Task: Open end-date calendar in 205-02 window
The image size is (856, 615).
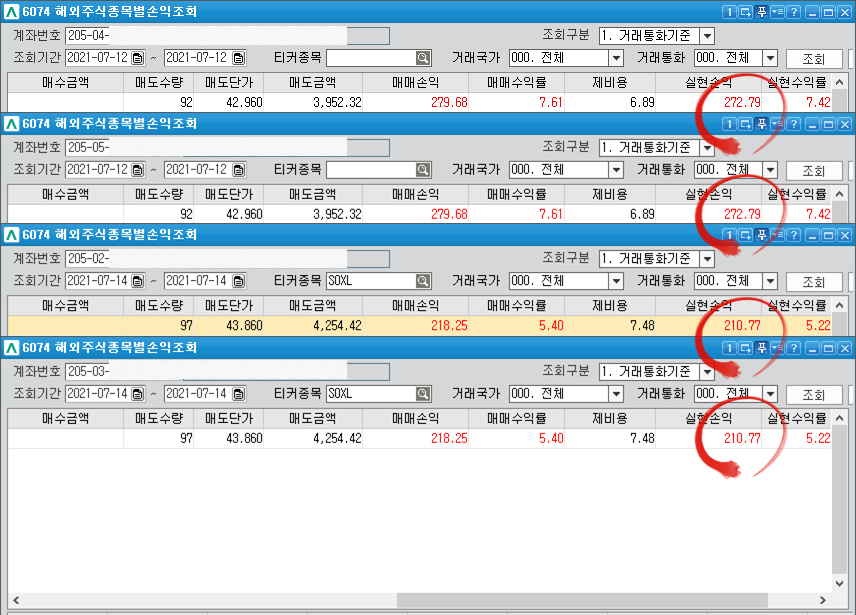Action: point(239,281)
